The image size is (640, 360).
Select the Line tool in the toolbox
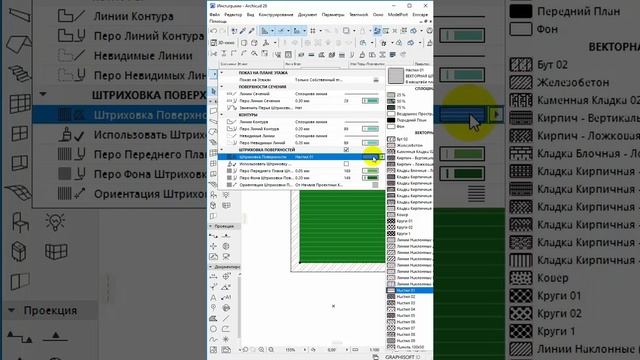point(226,318)
